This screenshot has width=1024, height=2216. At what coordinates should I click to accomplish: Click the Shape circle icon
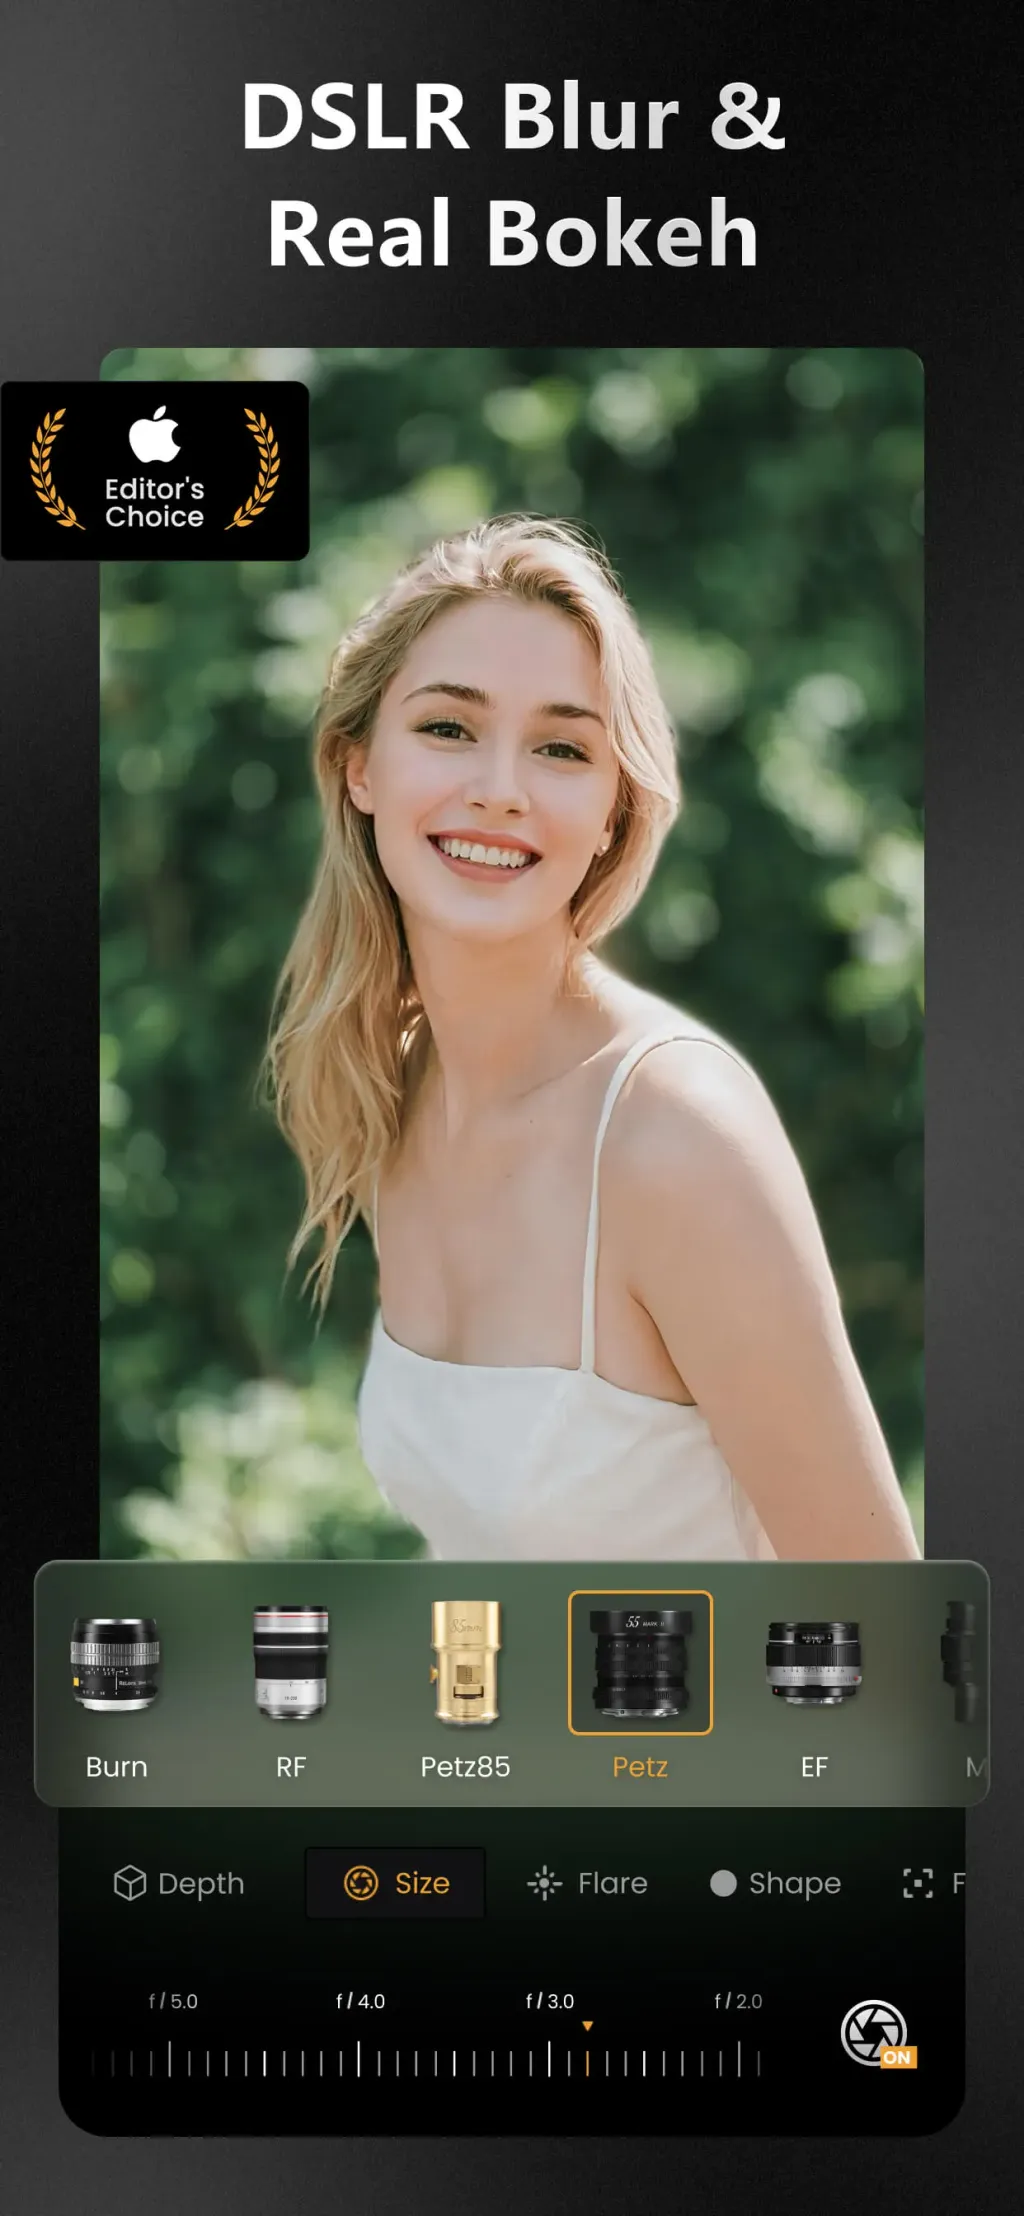click(x=723, y=1883)
